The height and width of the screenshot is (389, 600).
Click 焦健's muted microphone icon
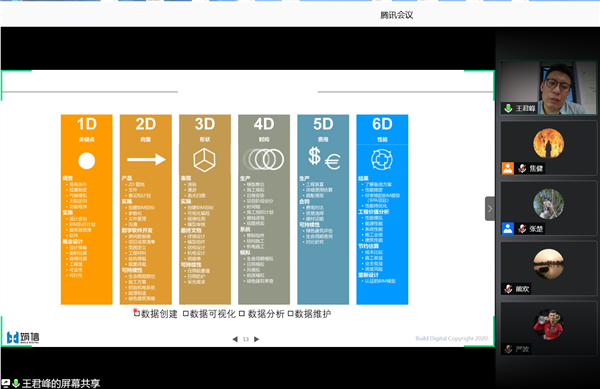tap(522, 168)
